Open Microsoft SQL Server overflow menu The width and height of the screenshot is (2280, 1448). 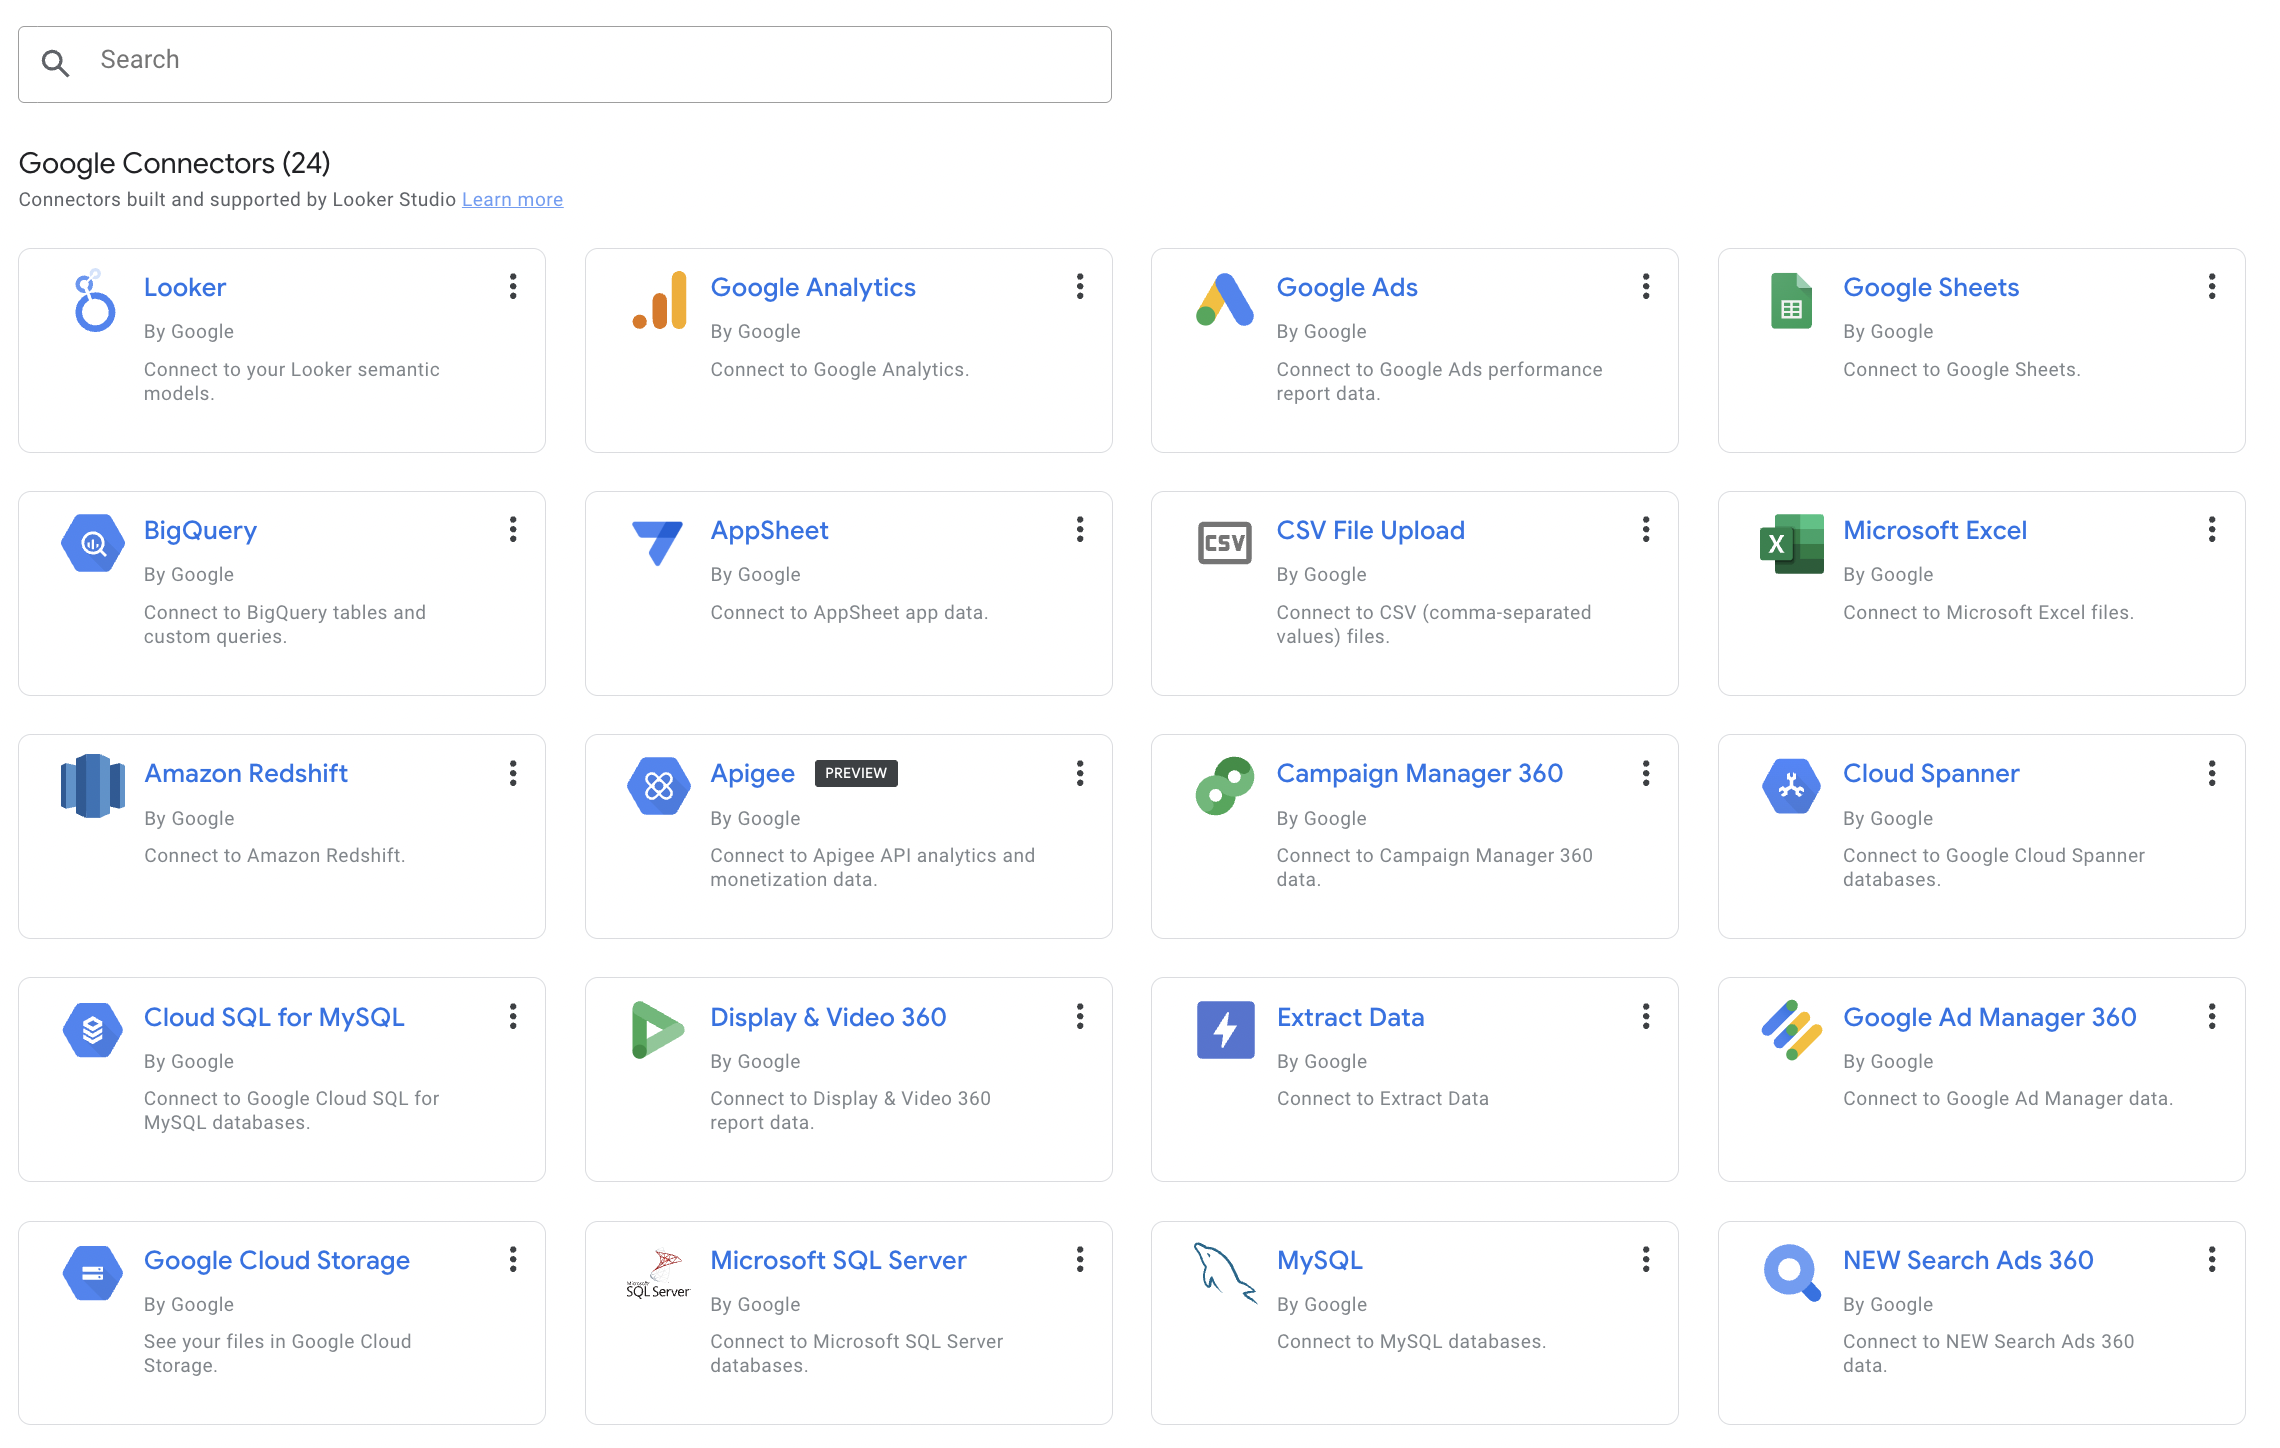(x=1080, y=1260)
